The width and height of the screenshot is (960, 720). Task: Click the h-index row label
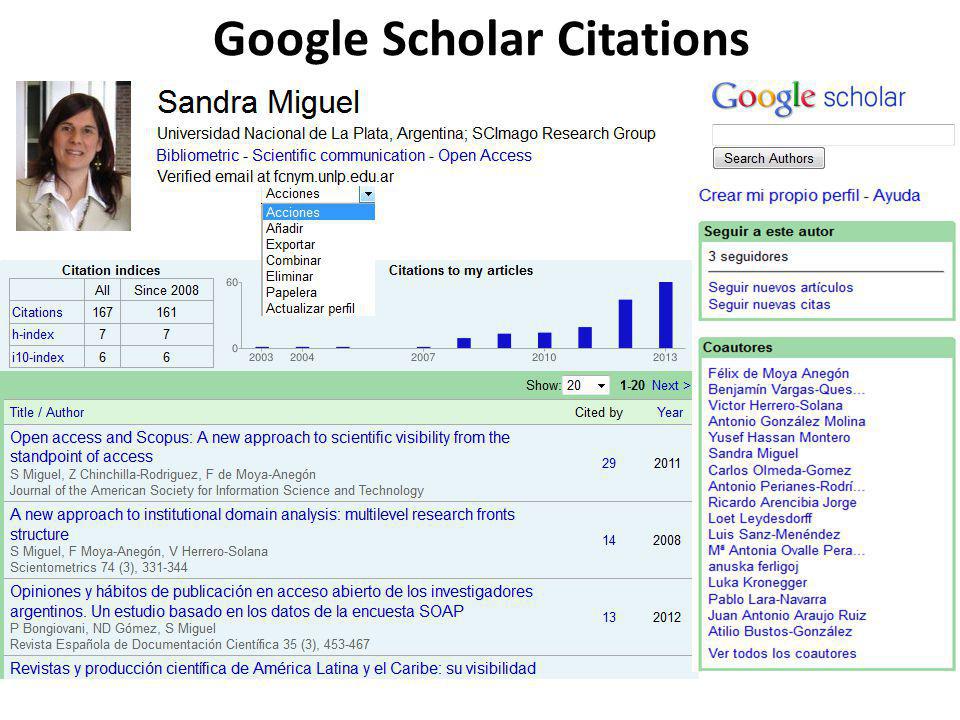tap(33, 334)
